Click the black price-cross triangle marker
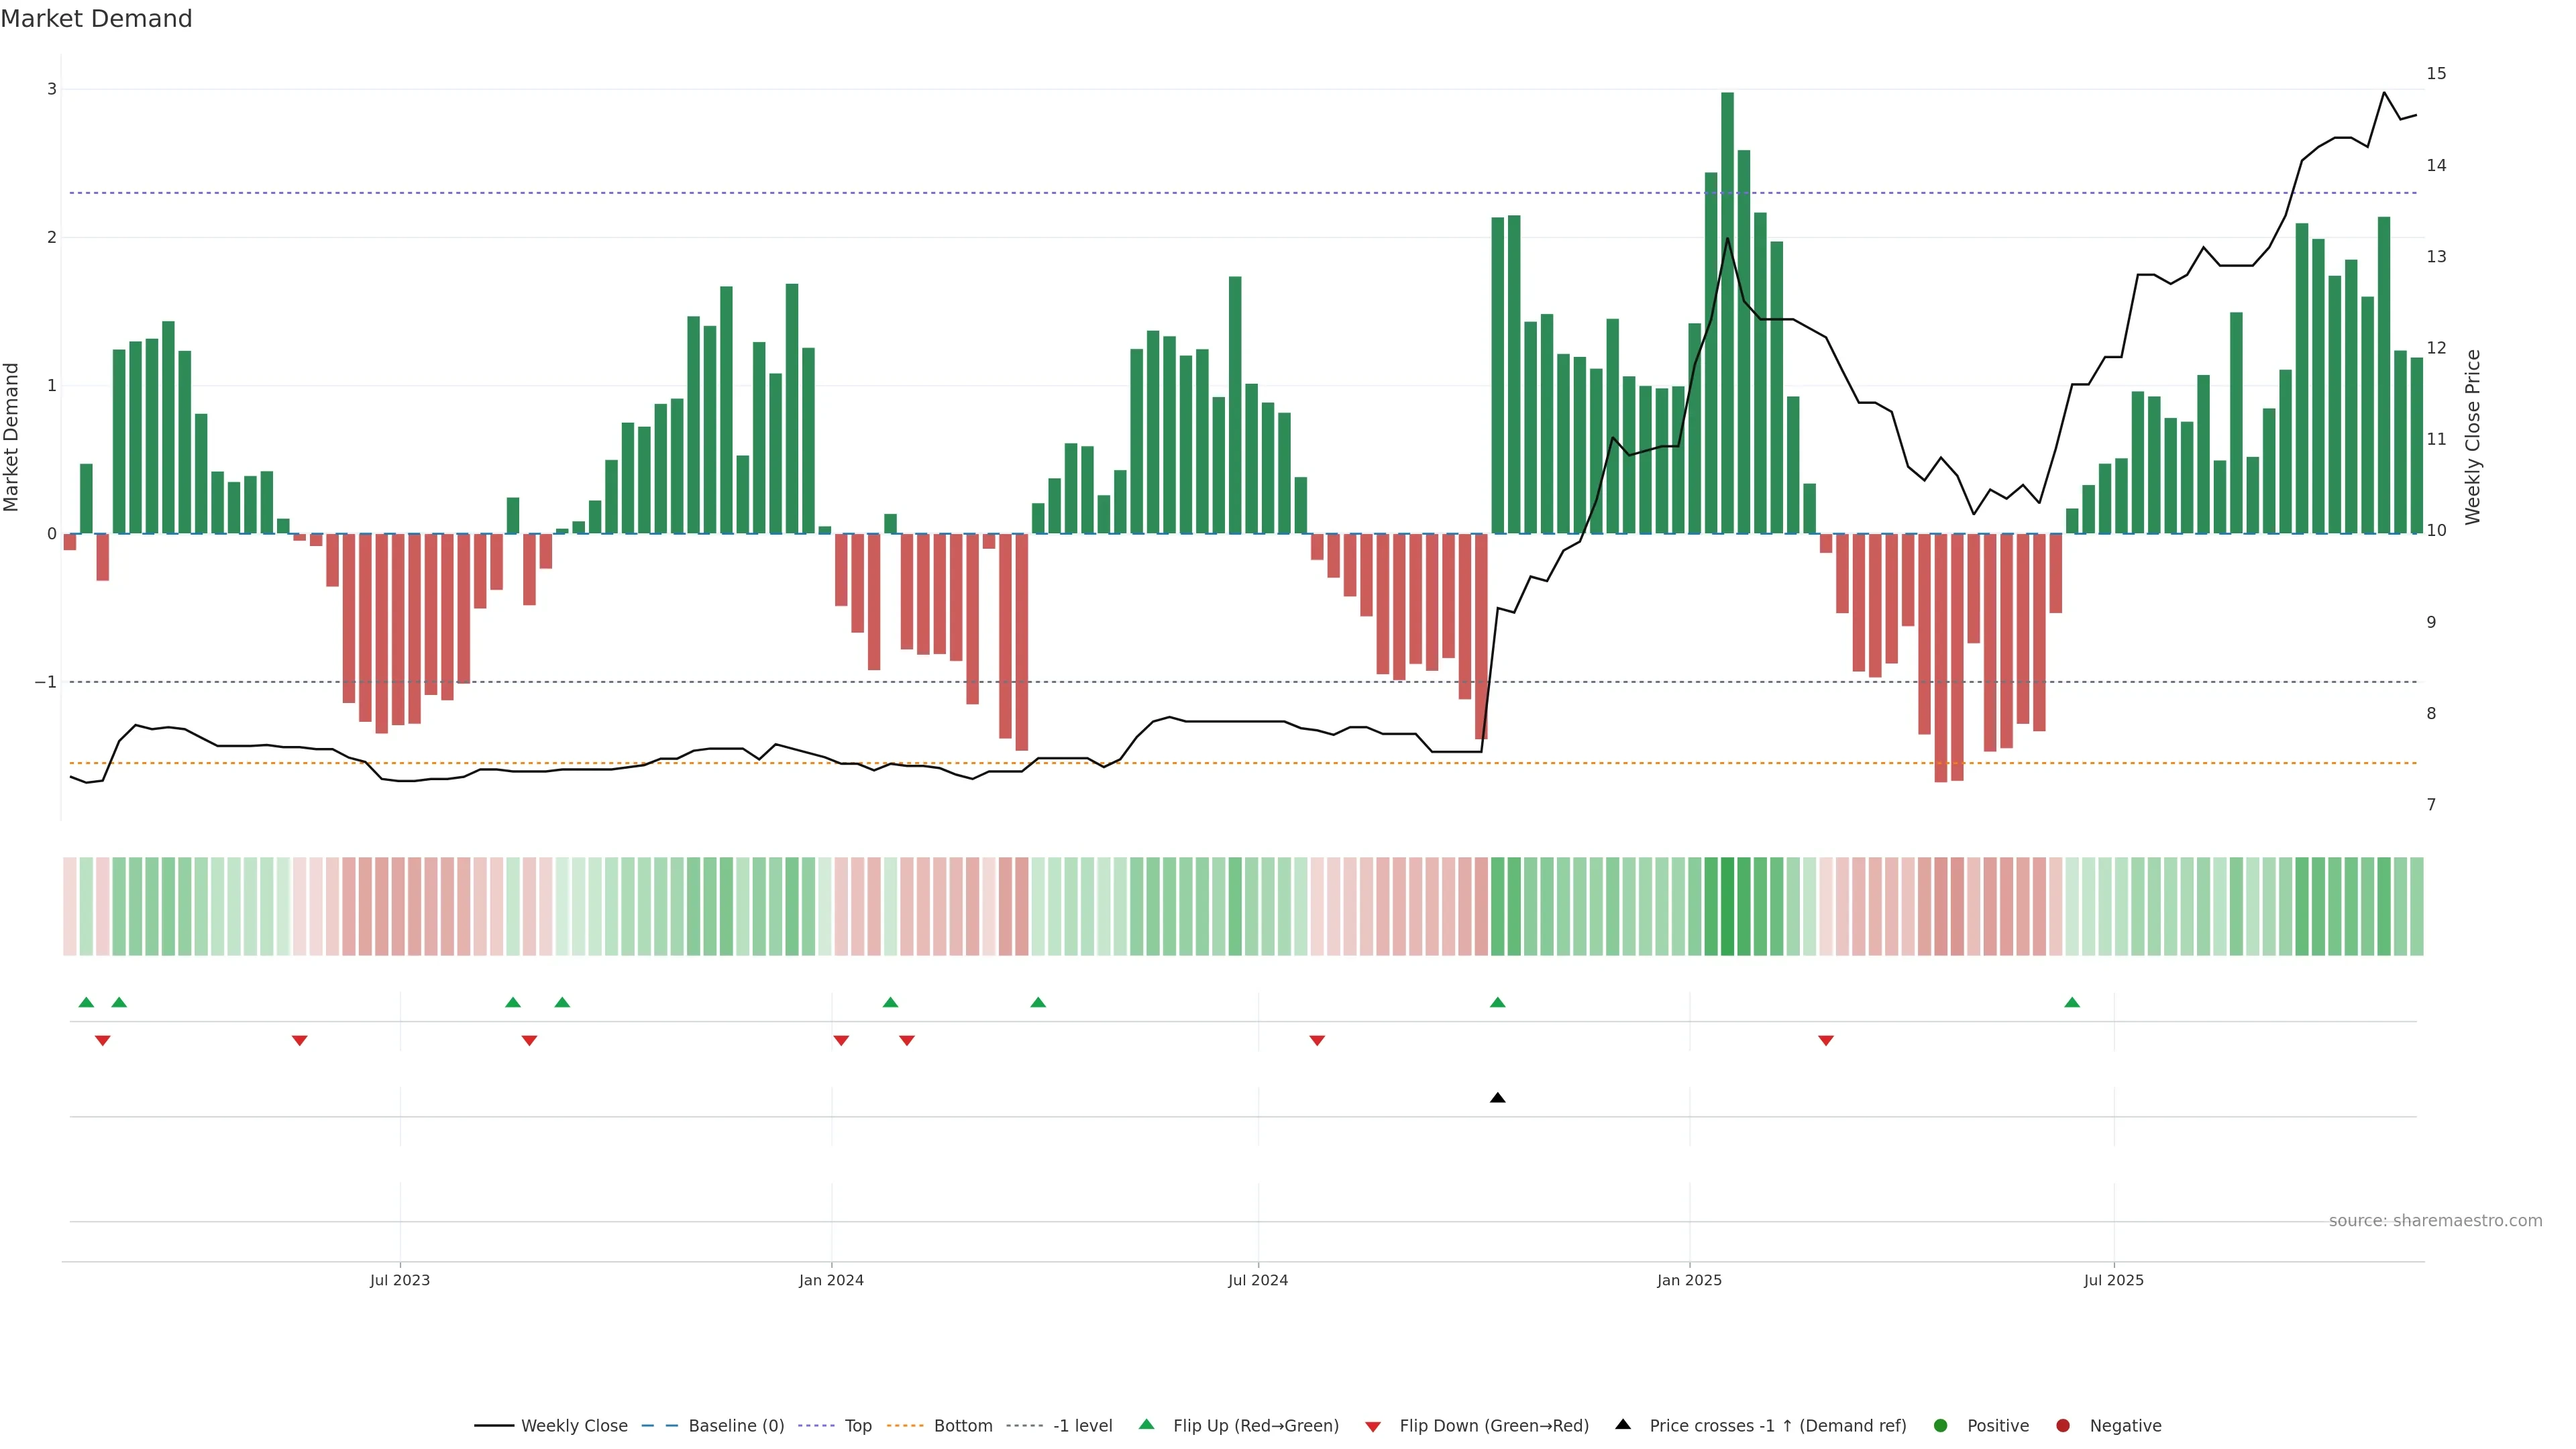Image resolution: width=2576 pixels, height=1449 pixels. 1497,1098
